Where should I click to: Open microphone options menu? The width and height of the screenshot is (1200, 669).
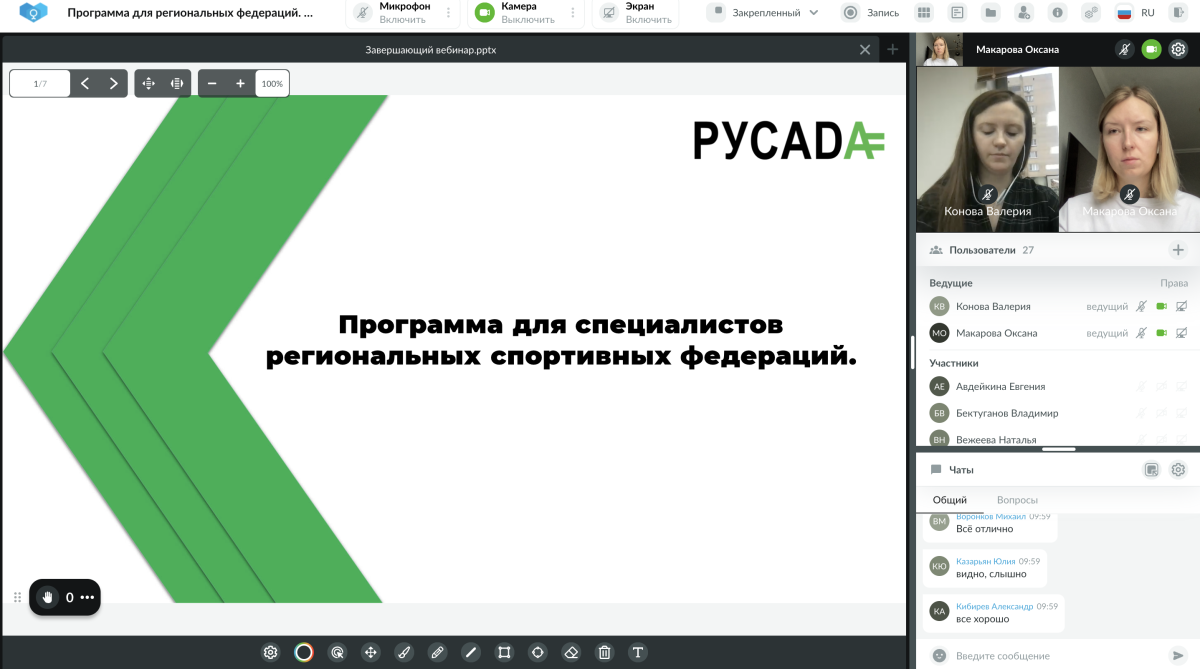coord(448,13)
